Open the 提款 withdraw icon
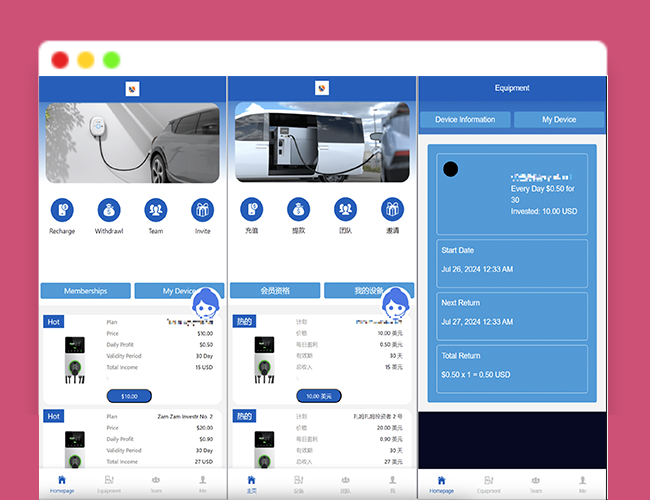650x500 pixels. 298,210
